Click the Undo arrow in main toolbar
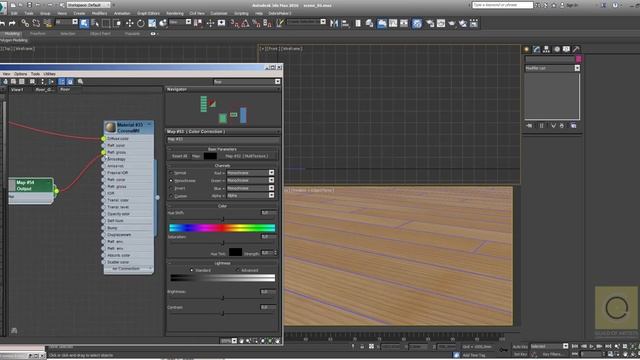 [x=2, y=23]
